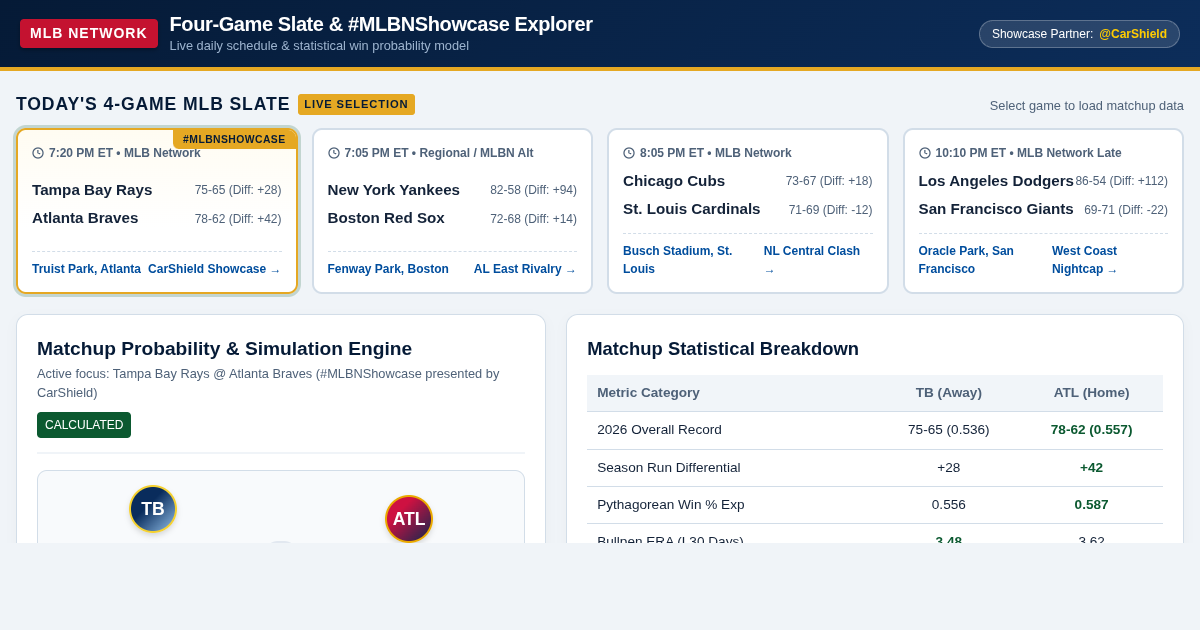Click the San Francisco Giants team name
1200x630 pixels.
point(996,209)
